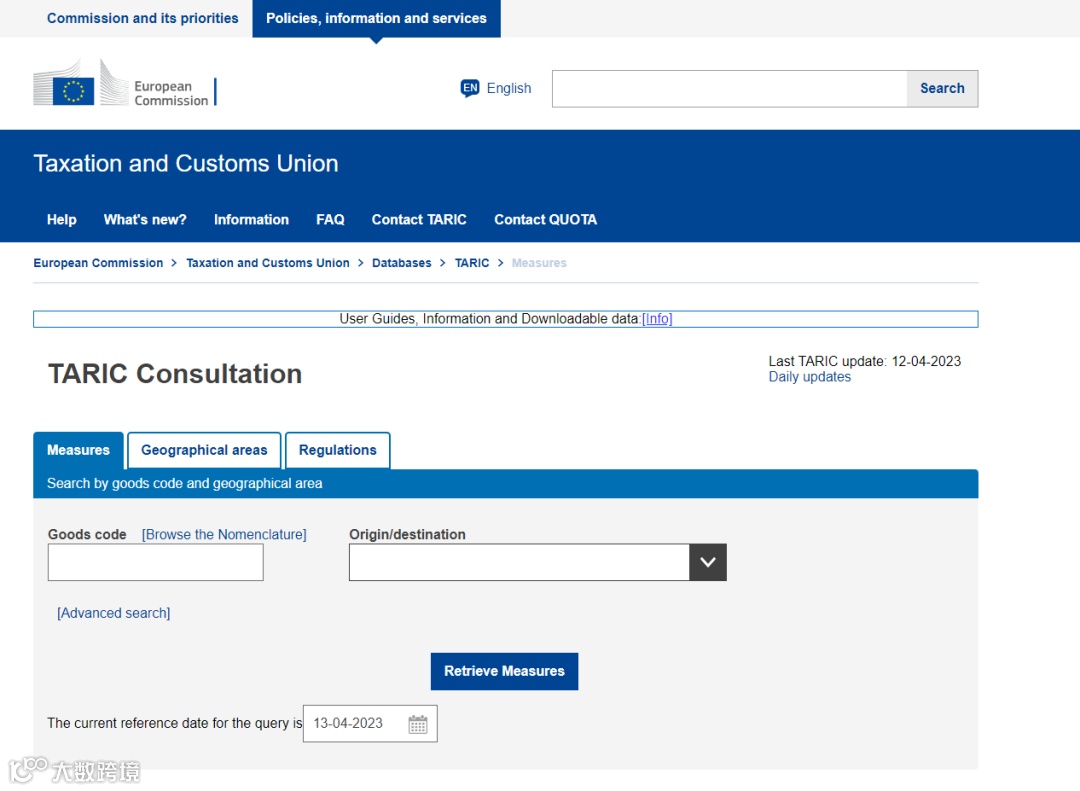Go to European Commission breadcrumb
Screen dimensions: 1080x791
(x=98, y=263)
